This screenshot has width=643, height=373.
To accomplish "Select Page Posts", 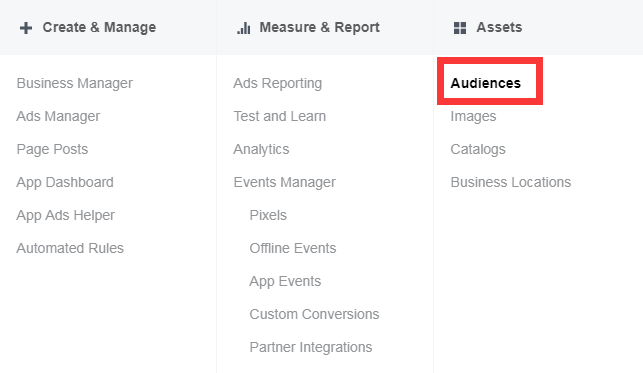I will pos(52,149).
